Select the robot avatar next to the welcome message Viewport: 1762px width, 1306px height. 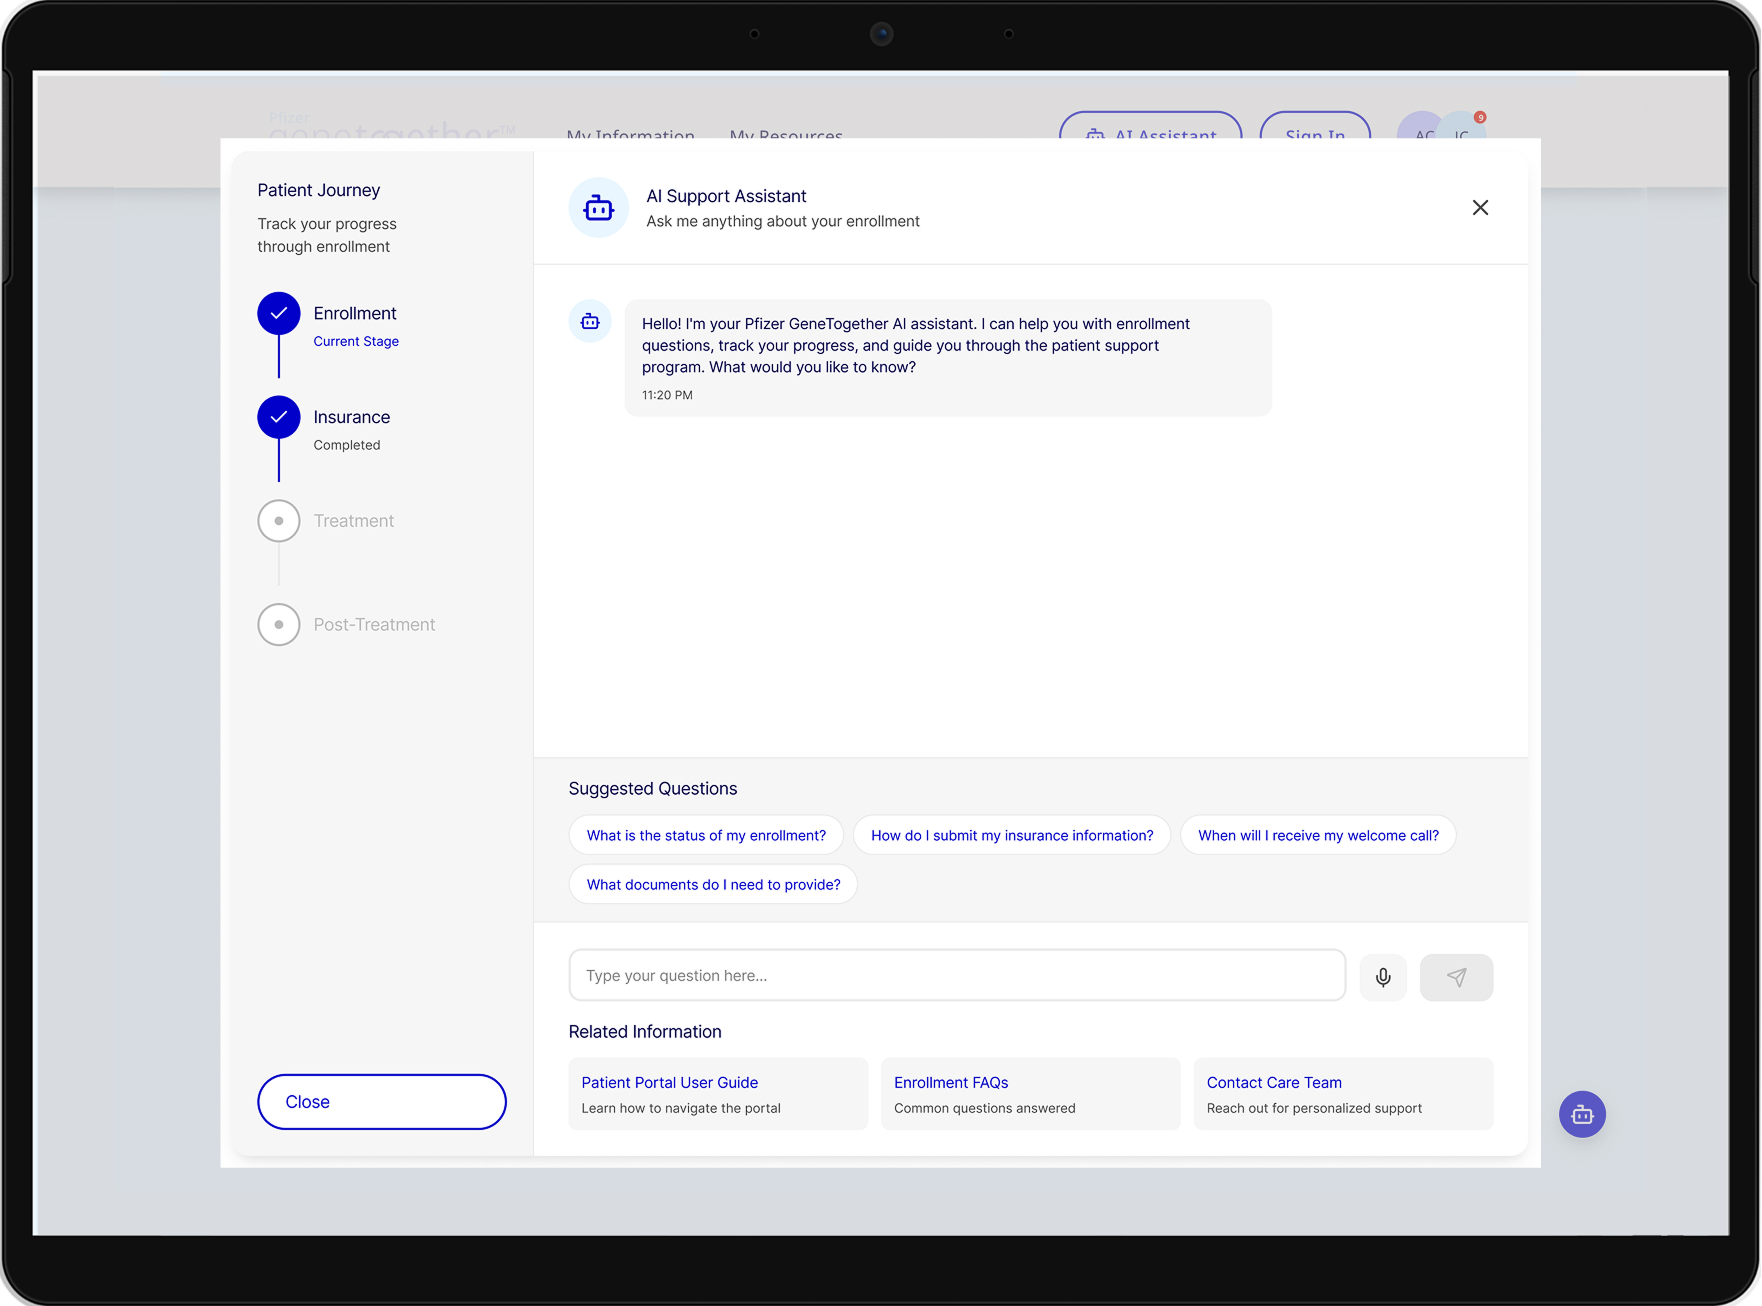(590, 321)
